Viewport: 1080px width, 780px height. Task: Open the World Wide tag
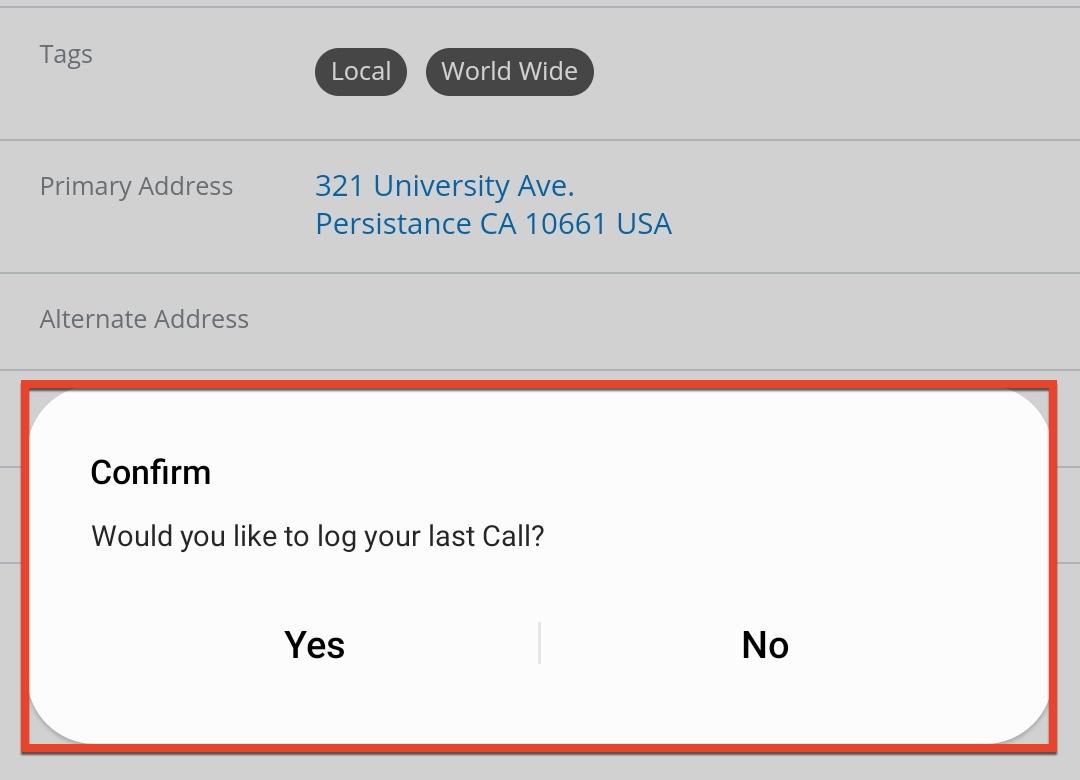click(509, 72)
